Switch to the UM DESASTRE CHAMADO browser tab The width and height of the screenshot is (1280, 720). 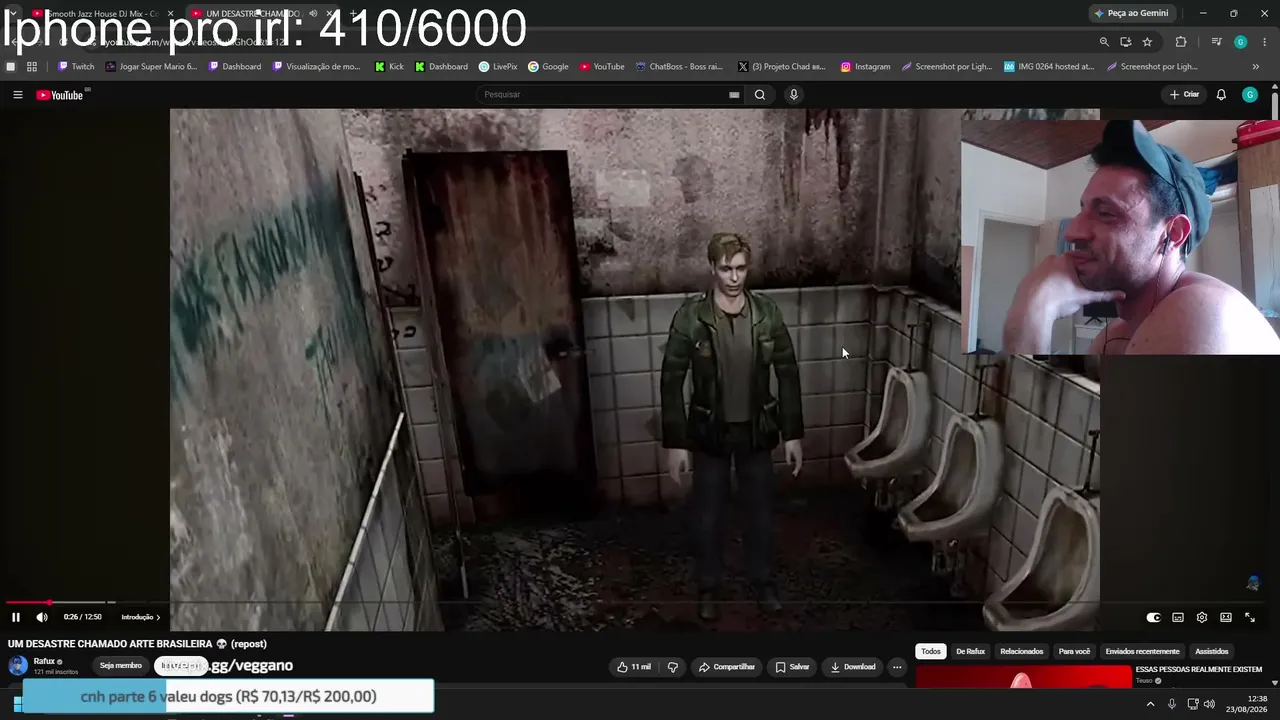262,14
